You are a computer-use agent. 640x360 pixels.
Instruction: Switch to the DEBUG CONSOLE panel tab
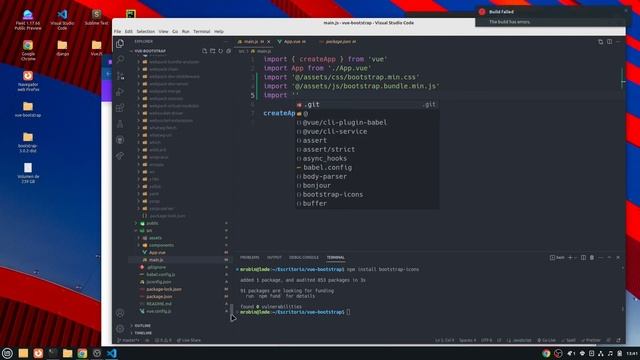click(x=304, y=258)
